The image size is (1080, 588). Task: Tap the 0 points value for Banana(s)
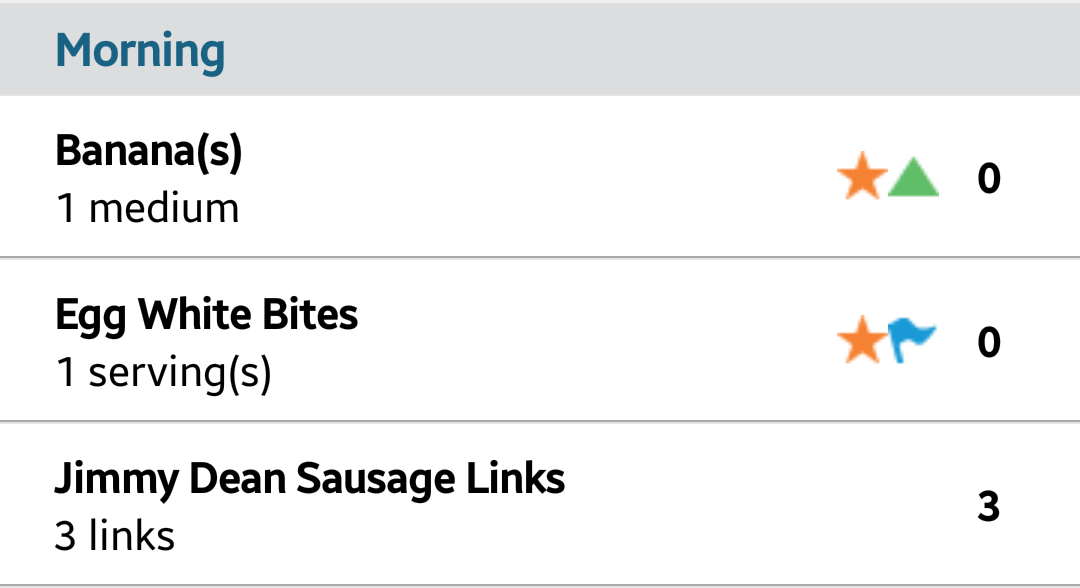pos(988,178)
